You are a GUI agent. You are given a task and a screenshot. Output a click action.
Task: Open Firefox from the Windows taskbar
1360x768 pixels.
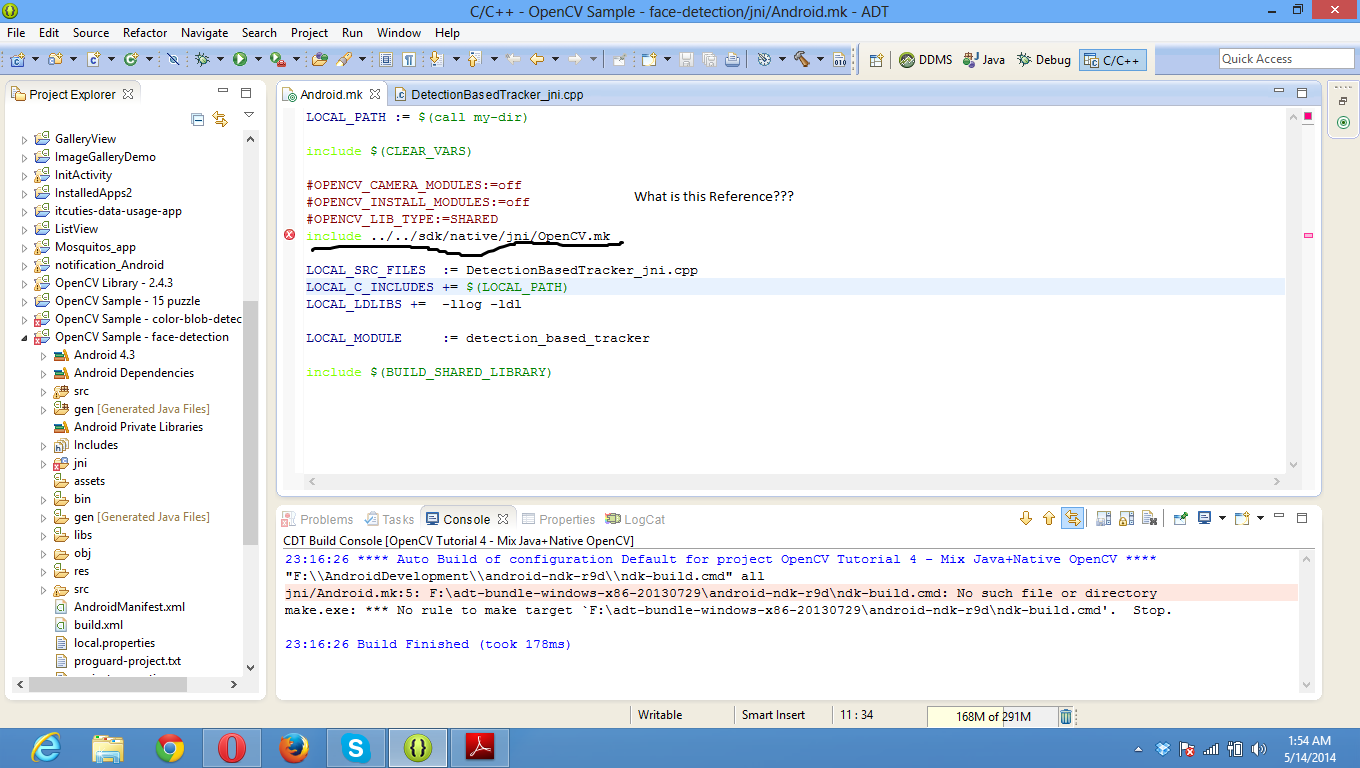click(293, 747)
